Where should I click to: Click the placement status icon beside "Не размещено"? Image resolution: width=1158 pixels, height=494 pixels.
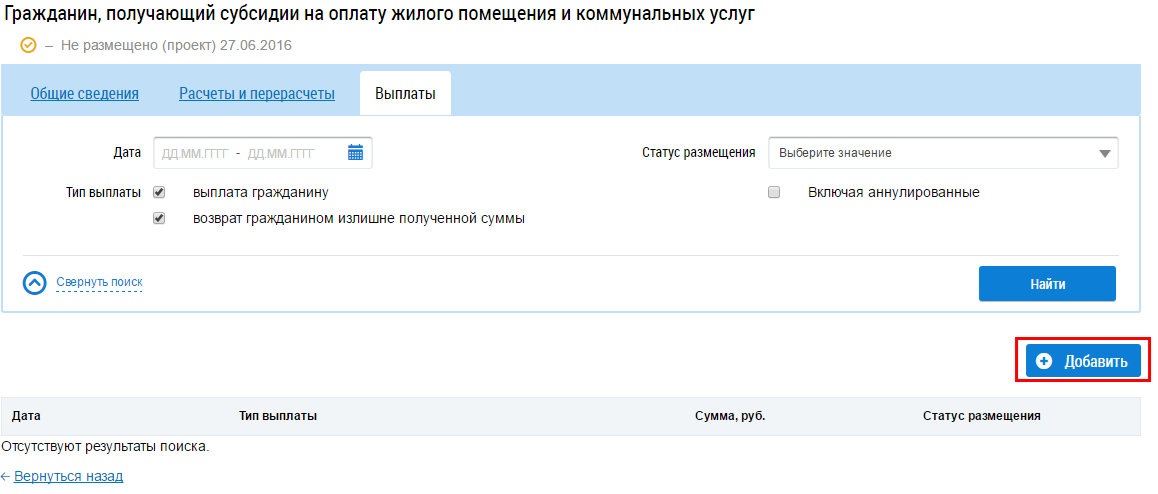pos(28,46)
